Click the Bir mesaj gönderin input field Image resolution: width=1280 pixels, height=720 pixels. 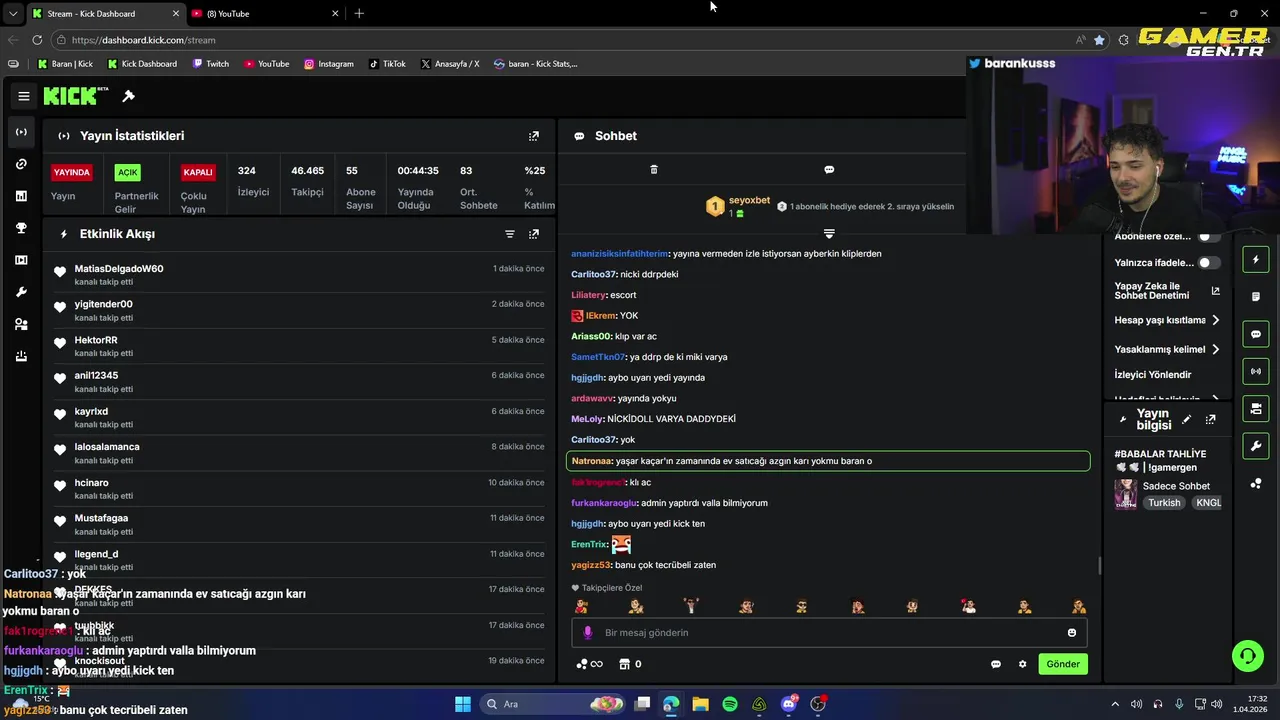click(830, 632)
